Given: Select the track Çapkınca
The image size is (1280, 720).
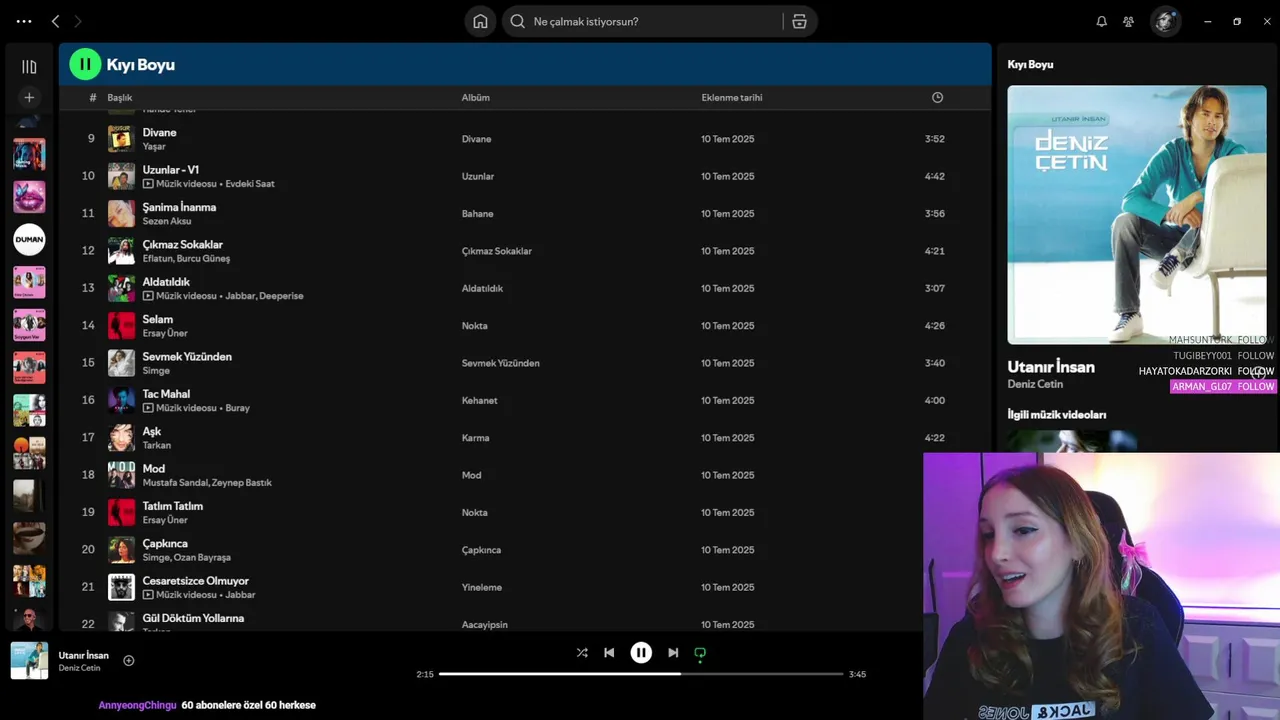Looking at the screenshot, I should [x=165, y=543].
